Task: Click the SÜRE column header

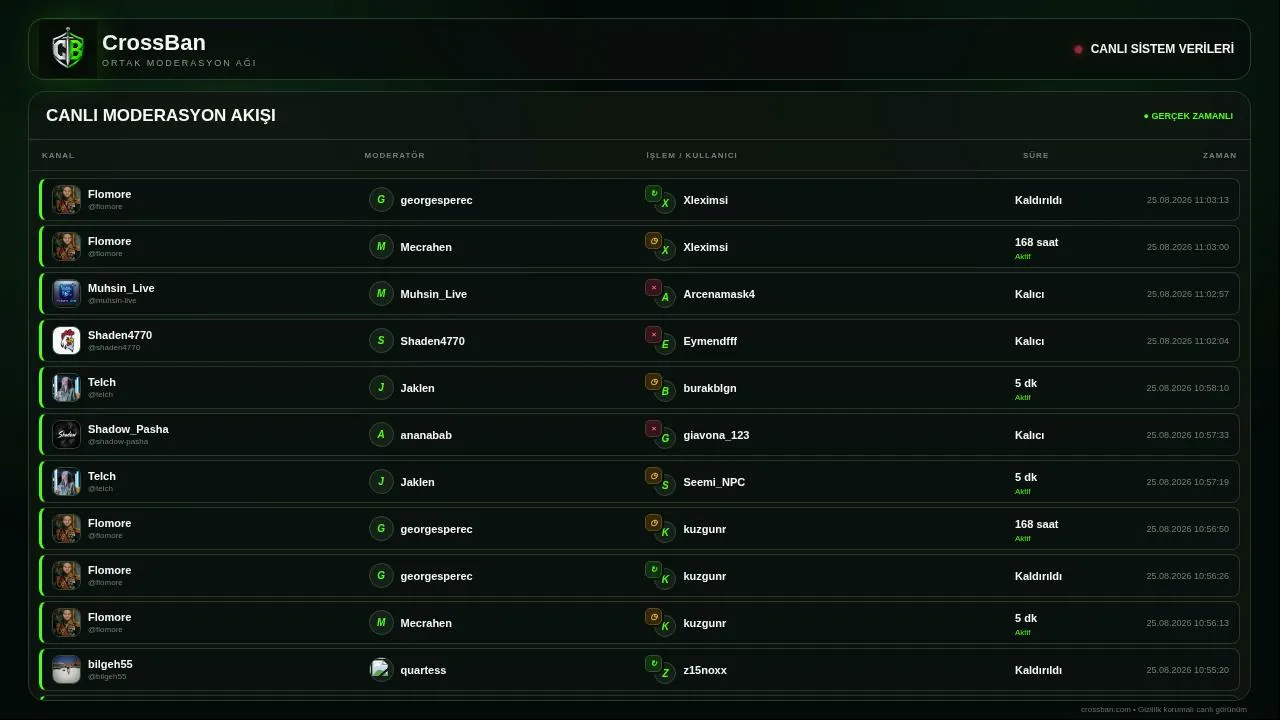Action: coord(1036,155)
